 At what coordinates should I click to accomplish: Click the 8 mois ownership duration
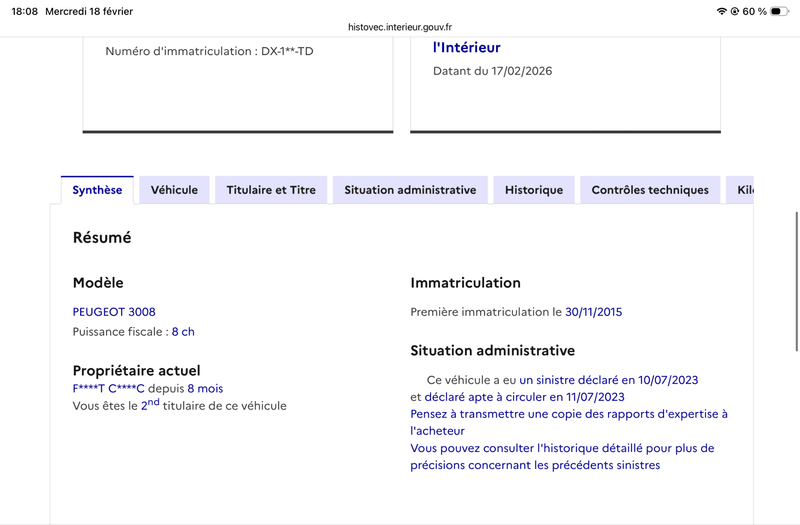click(x=205, y=388)
